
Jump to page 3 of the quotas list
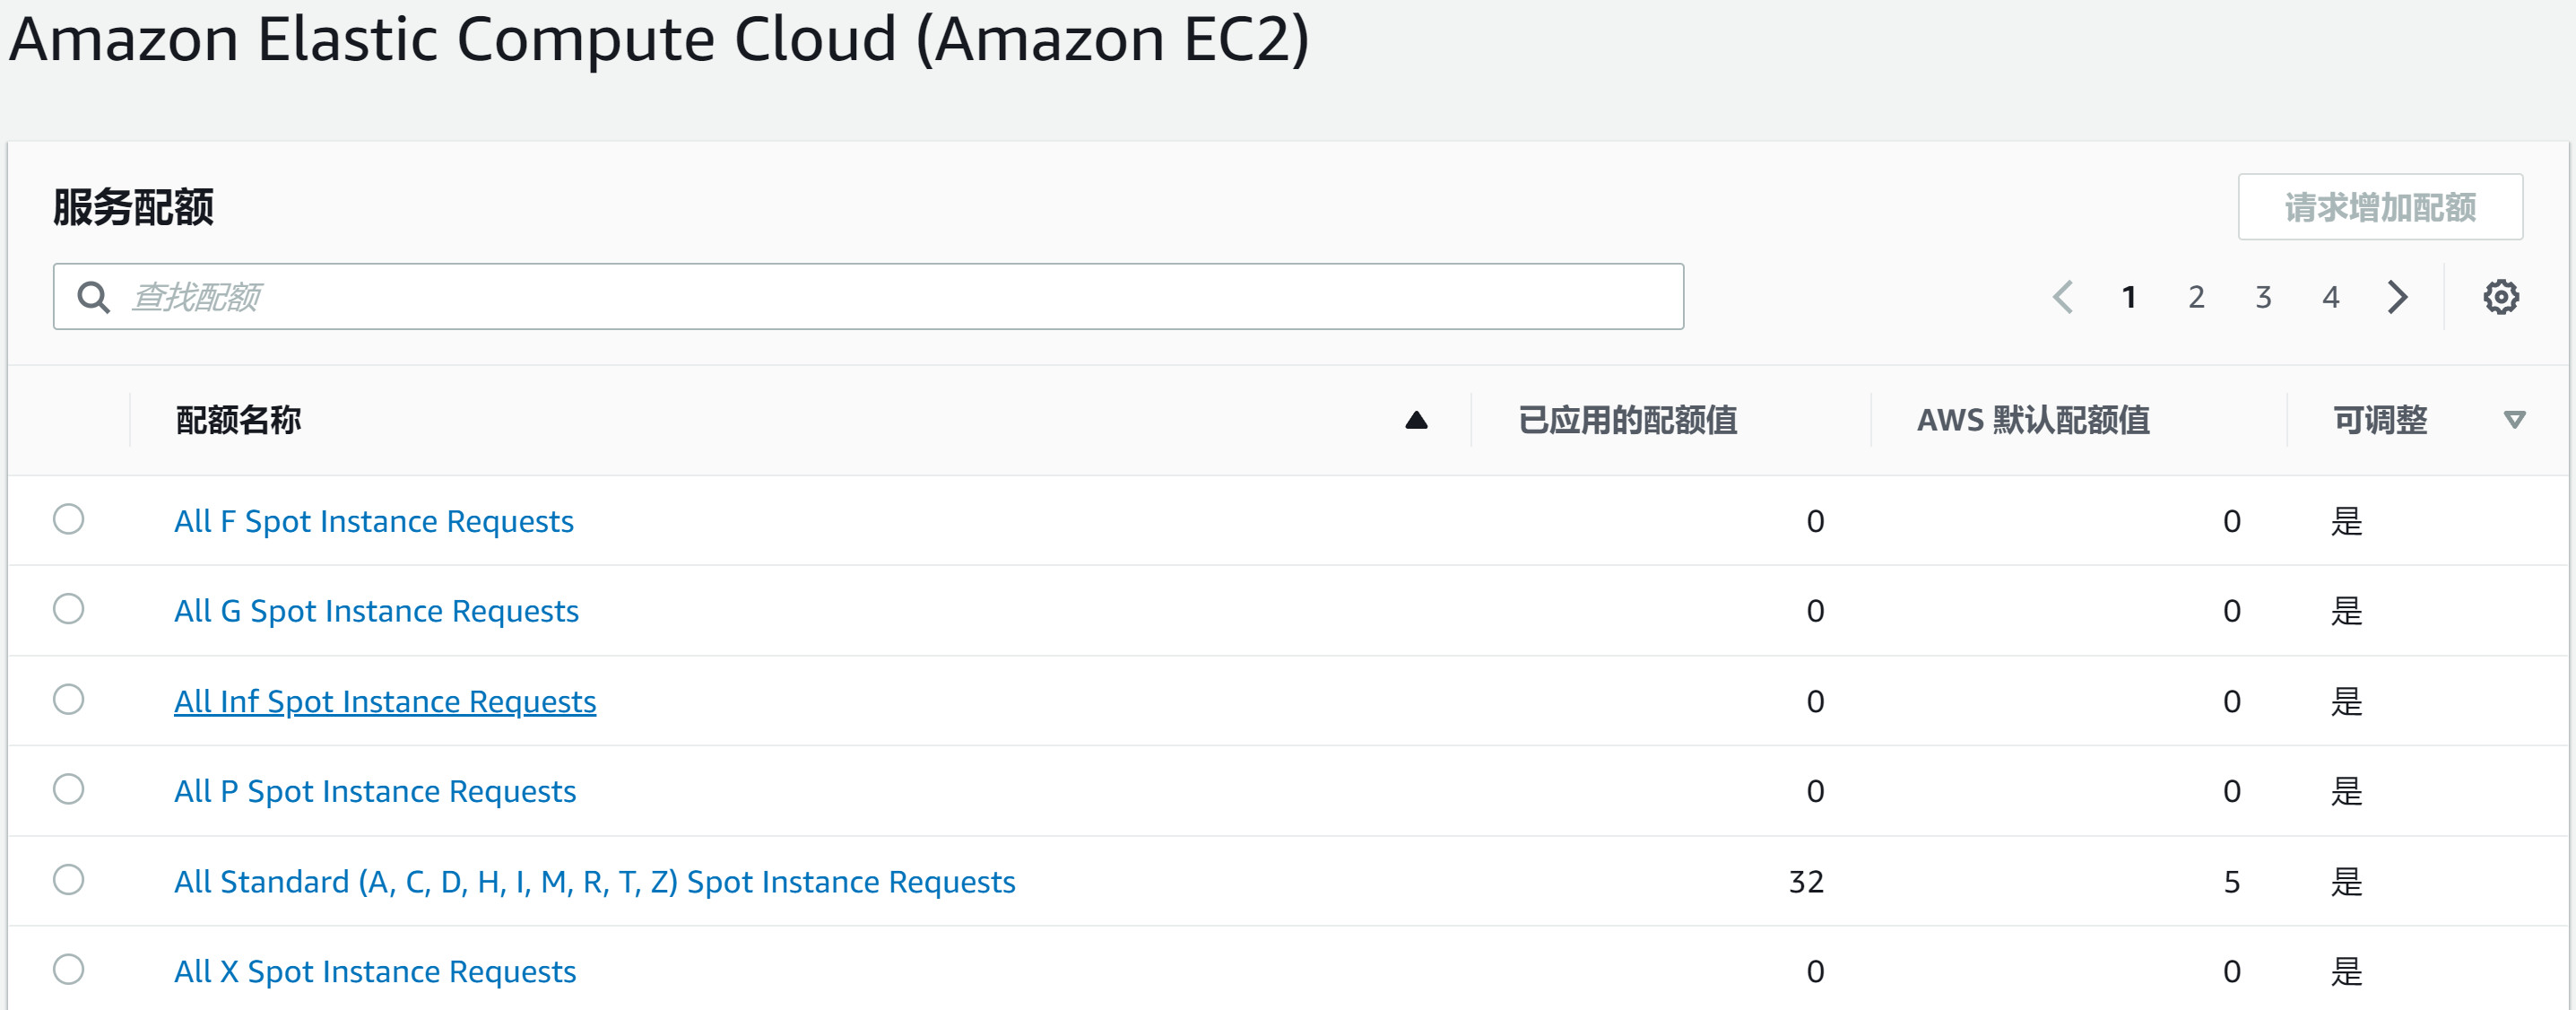2263,296
